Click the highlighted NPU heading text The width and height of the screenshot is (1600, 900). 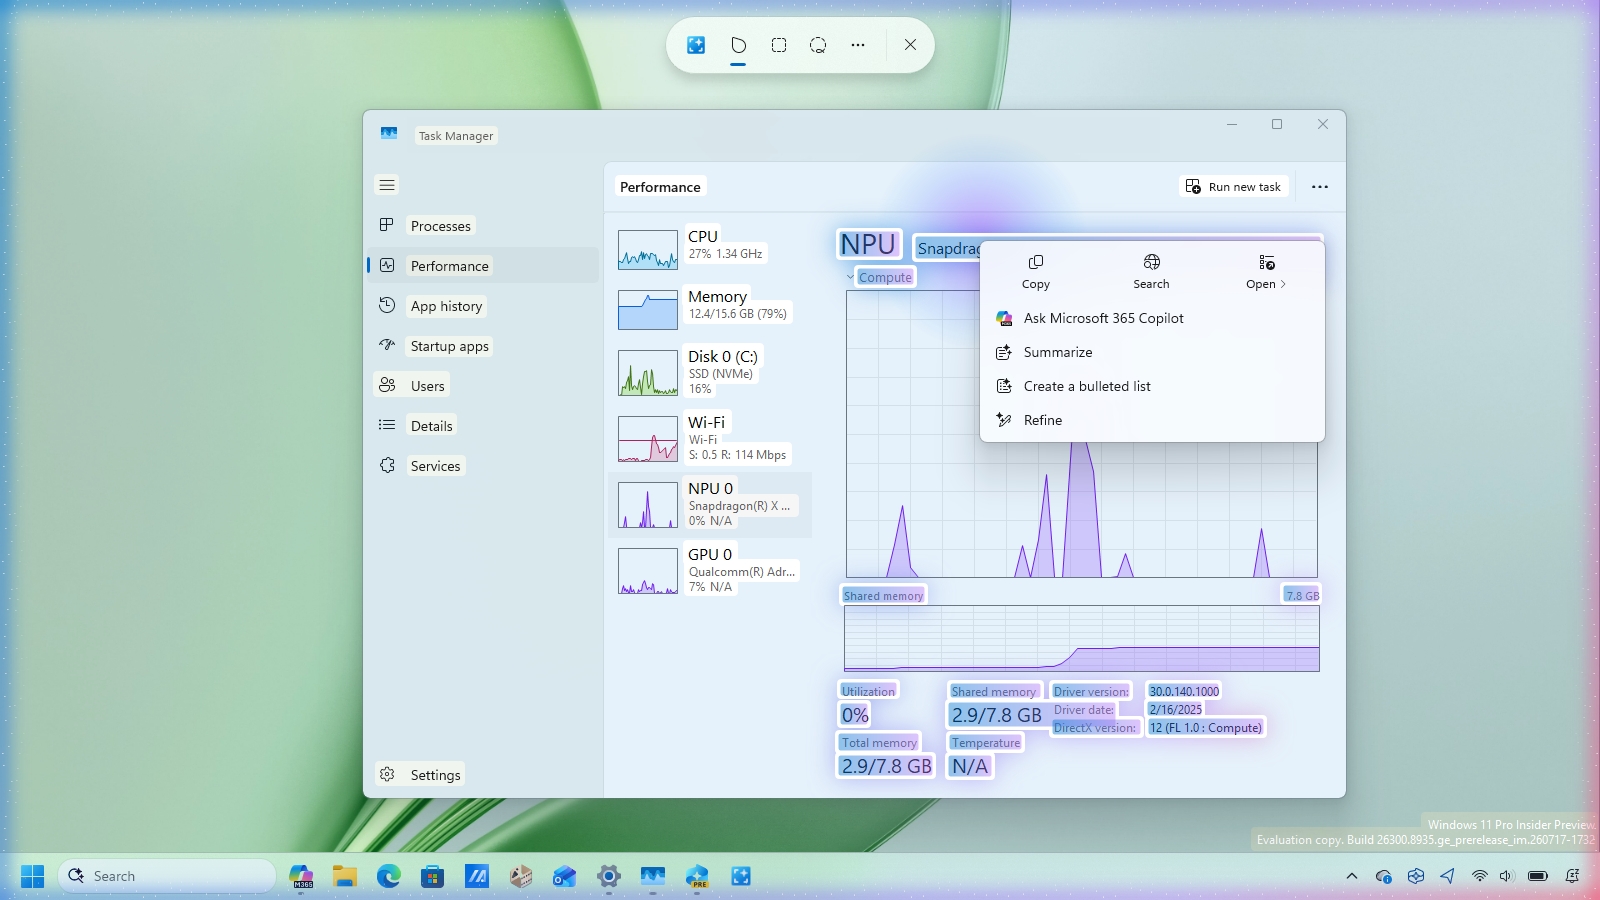(868, 244)
